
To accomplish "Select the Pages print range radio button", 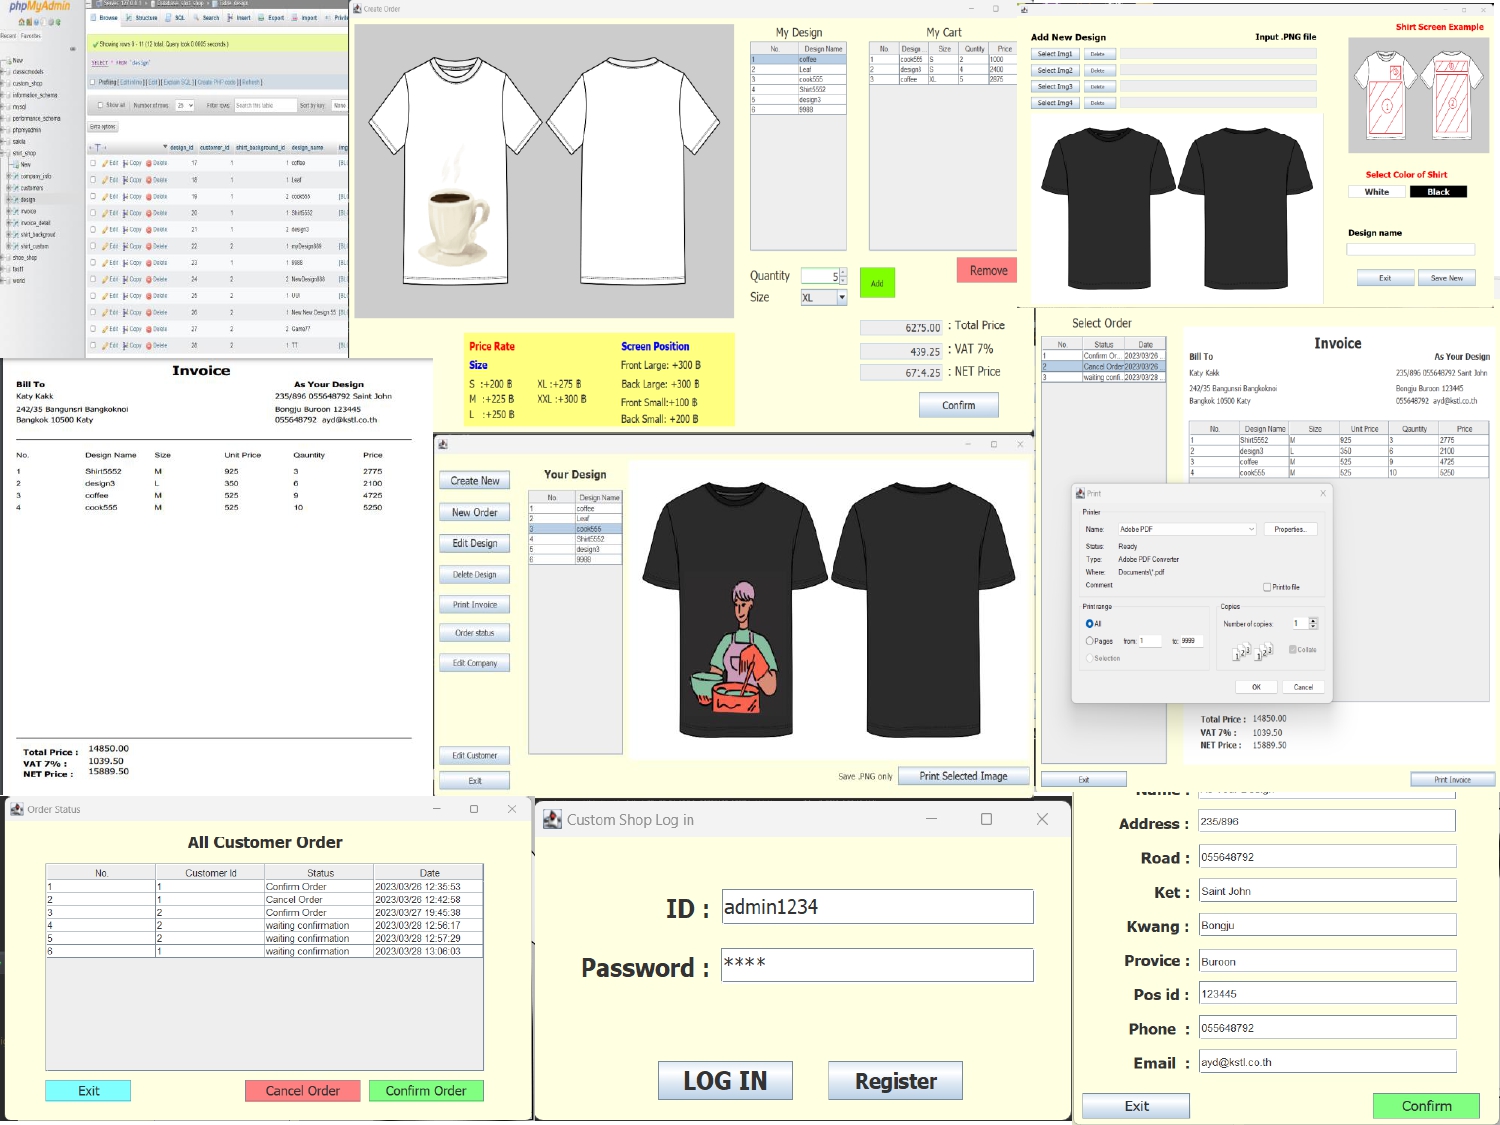I will 1090,641.
